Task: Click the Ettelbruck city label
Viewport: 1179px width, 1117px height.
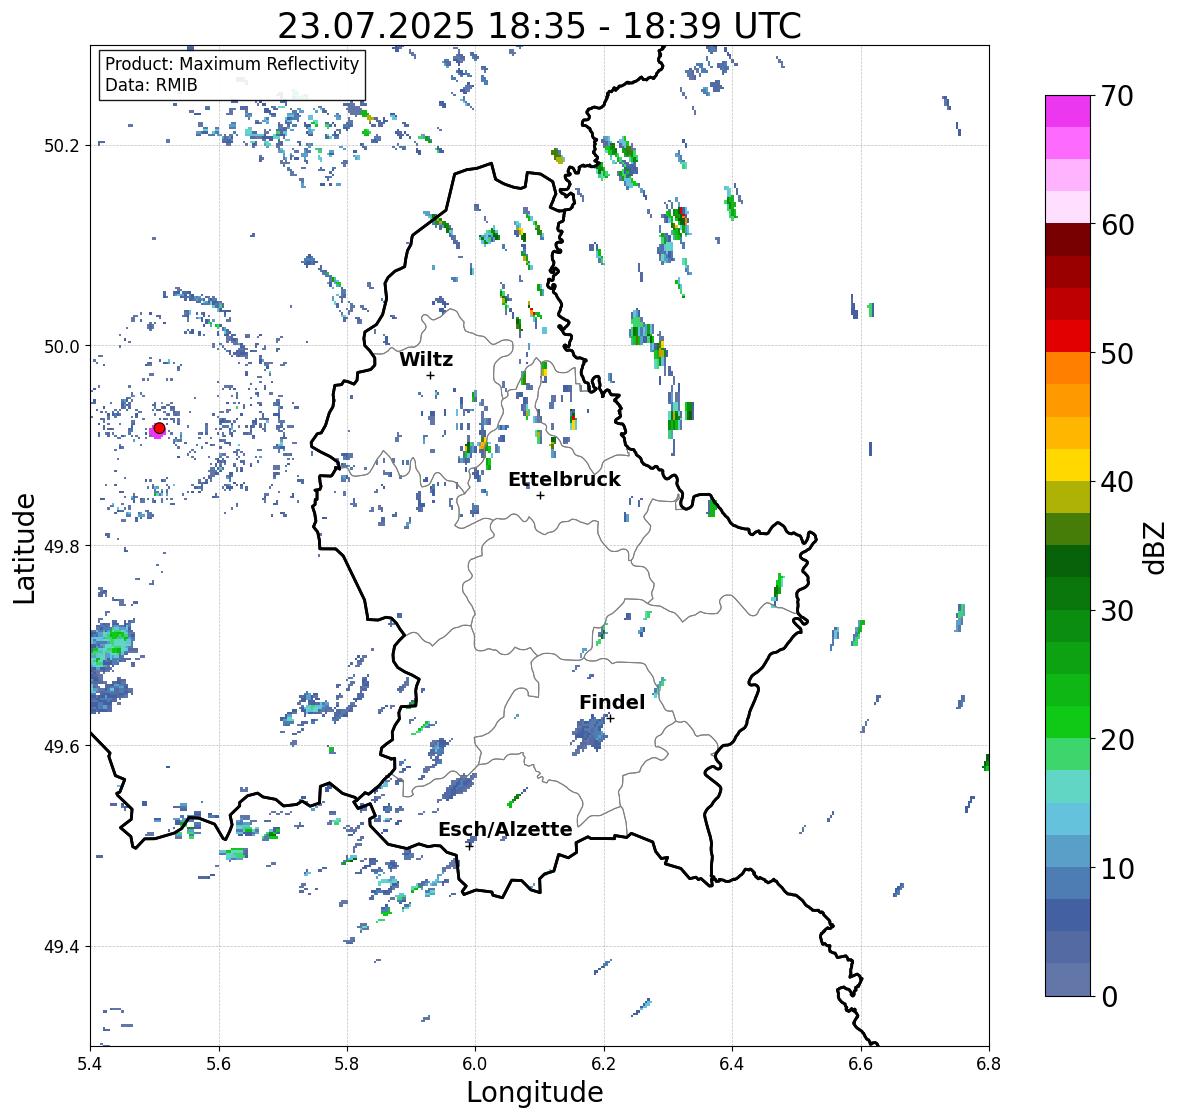Action: [564, 480]
